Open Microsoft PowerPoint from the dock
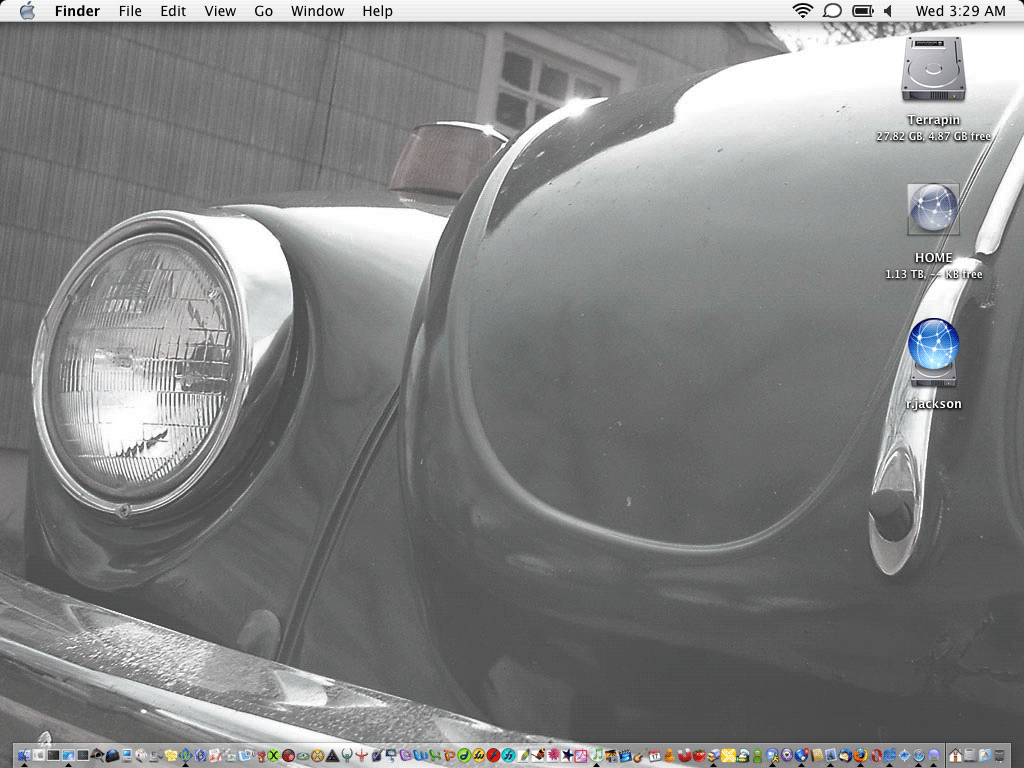Screen dimensions: 1024x768 pos(449,756)
